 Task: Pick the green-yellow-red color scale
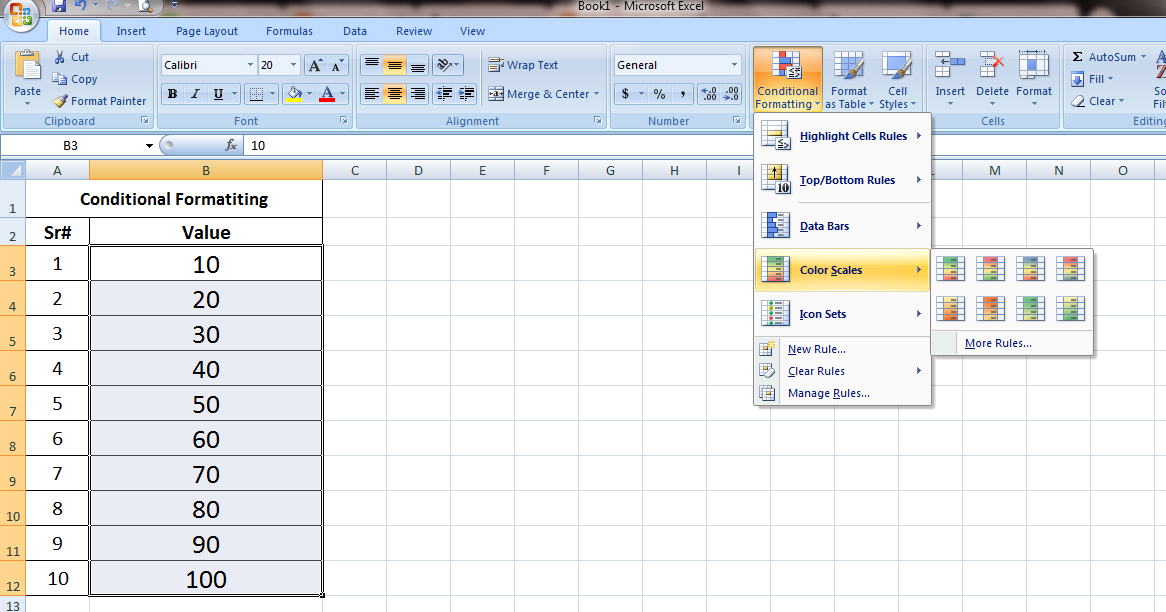click(x=949, y=268)
